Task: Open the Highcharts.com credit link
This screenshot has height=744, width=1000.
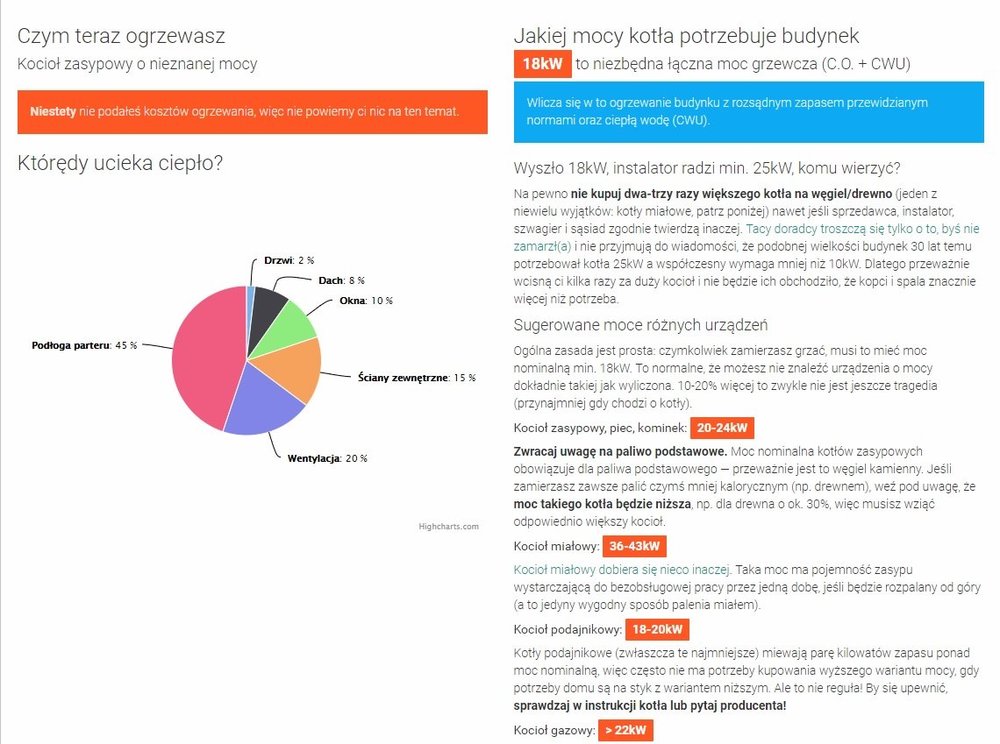Action: point(449,526)
